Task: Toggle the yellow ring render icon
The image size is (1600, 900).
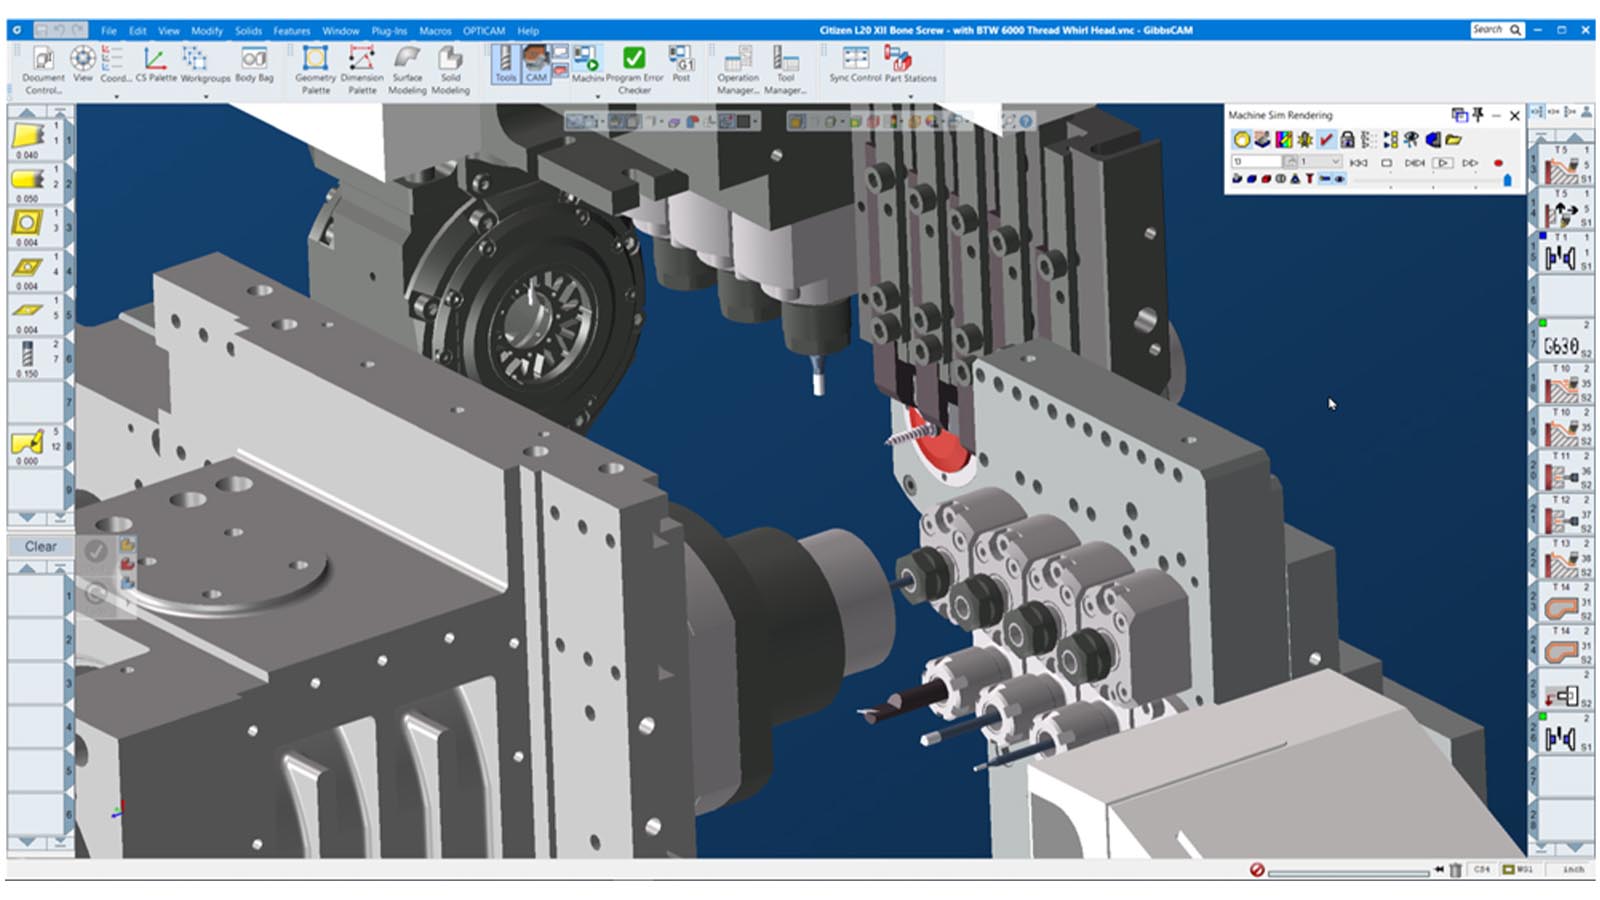Action: [x=1242, y=139]
